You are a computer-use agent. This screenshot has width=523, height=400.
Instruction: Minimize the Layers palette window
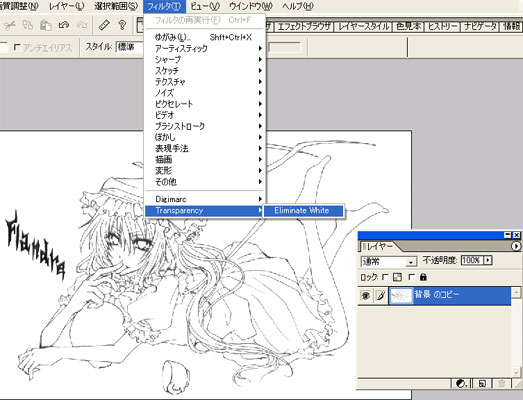click(508, 235)
